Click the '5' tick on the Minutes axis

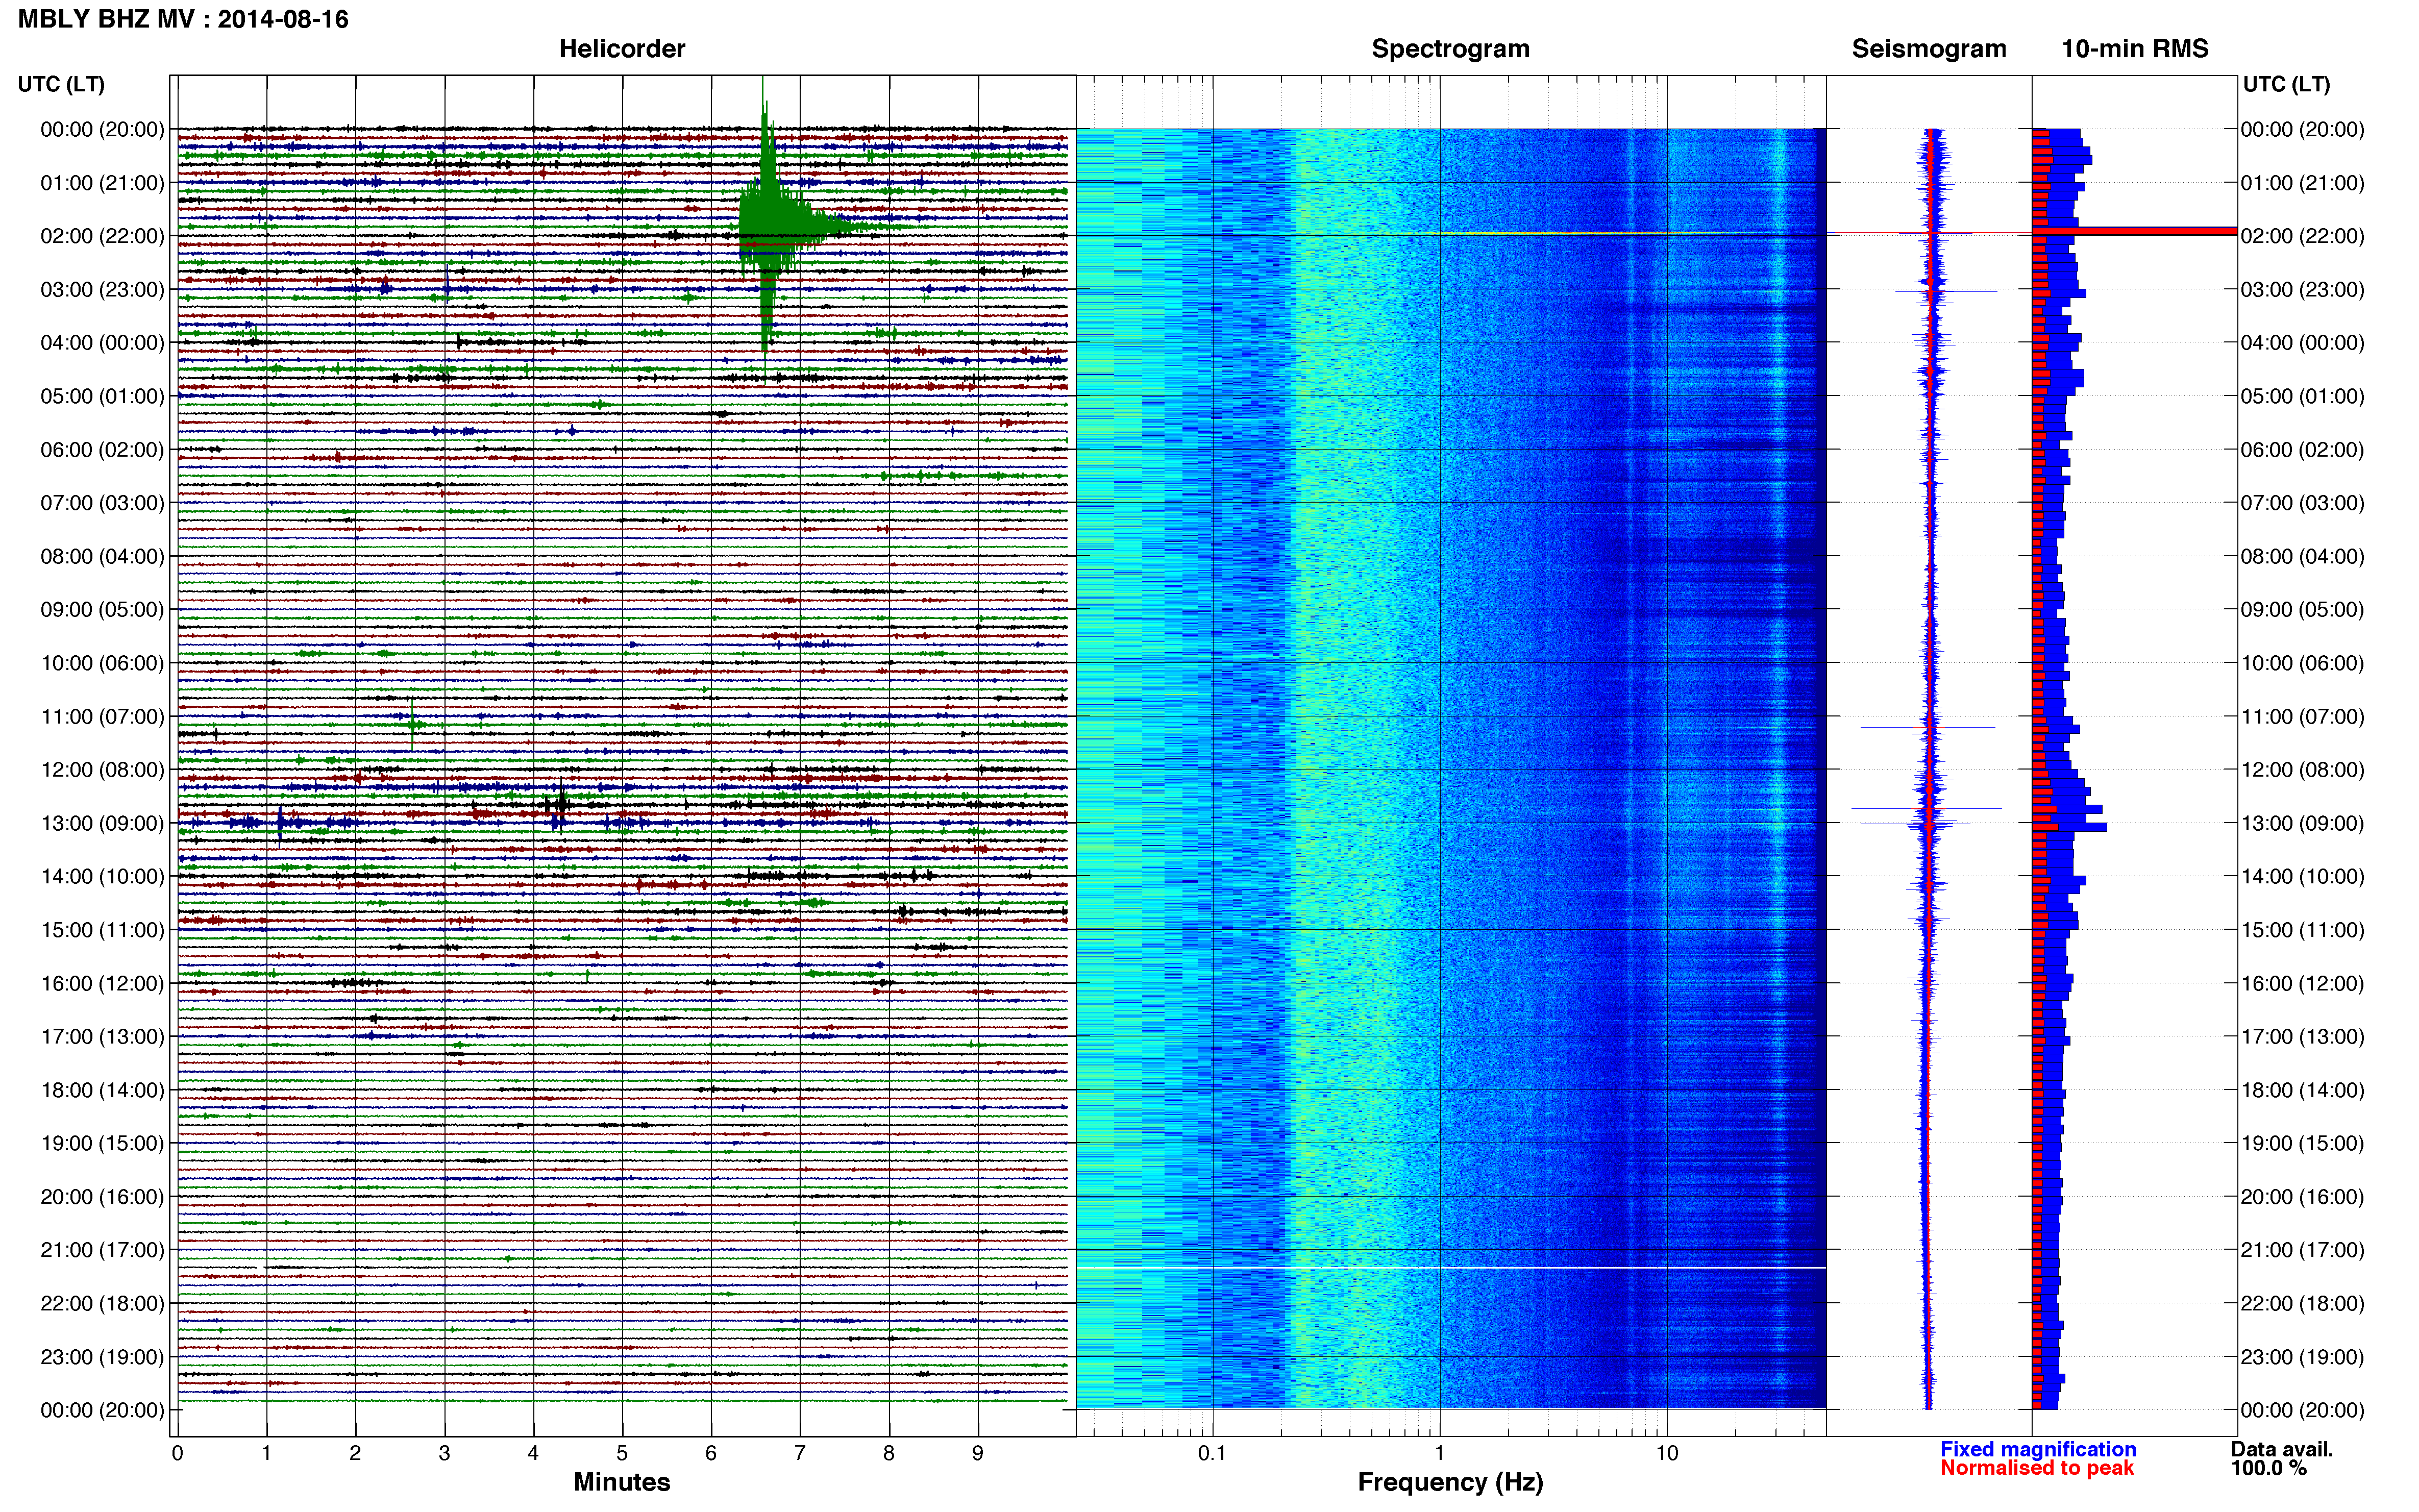pos(622,1453)
